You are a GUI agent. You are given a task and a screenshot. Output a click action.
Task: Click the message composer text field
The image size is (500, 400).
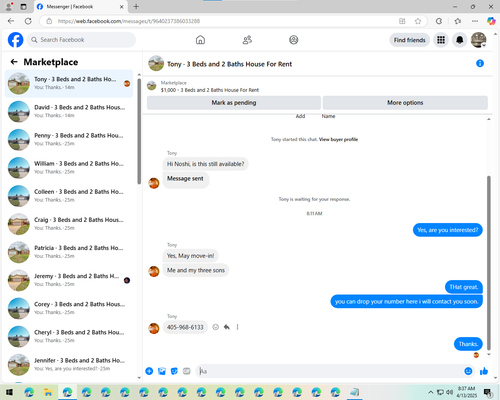click(x=329, y=371)
